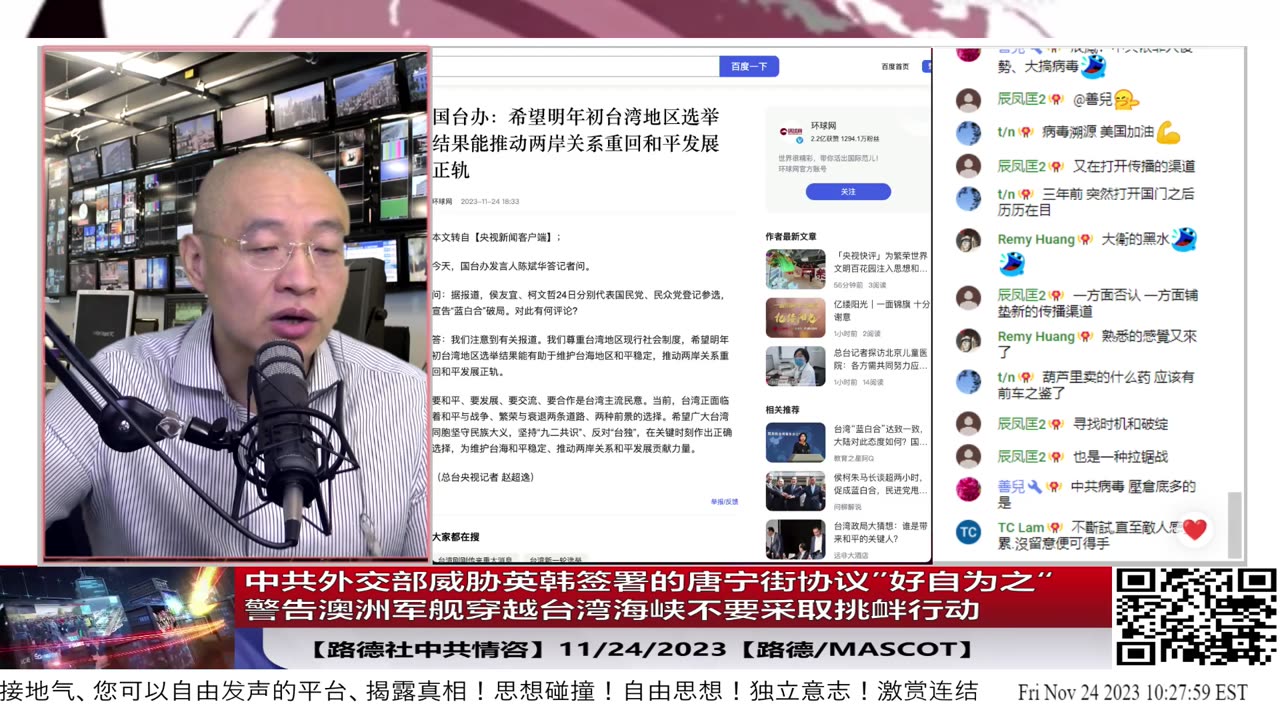
Task: Click blue laughing emoji after 大衛的黑水
Action: [x=1184, y=240]
